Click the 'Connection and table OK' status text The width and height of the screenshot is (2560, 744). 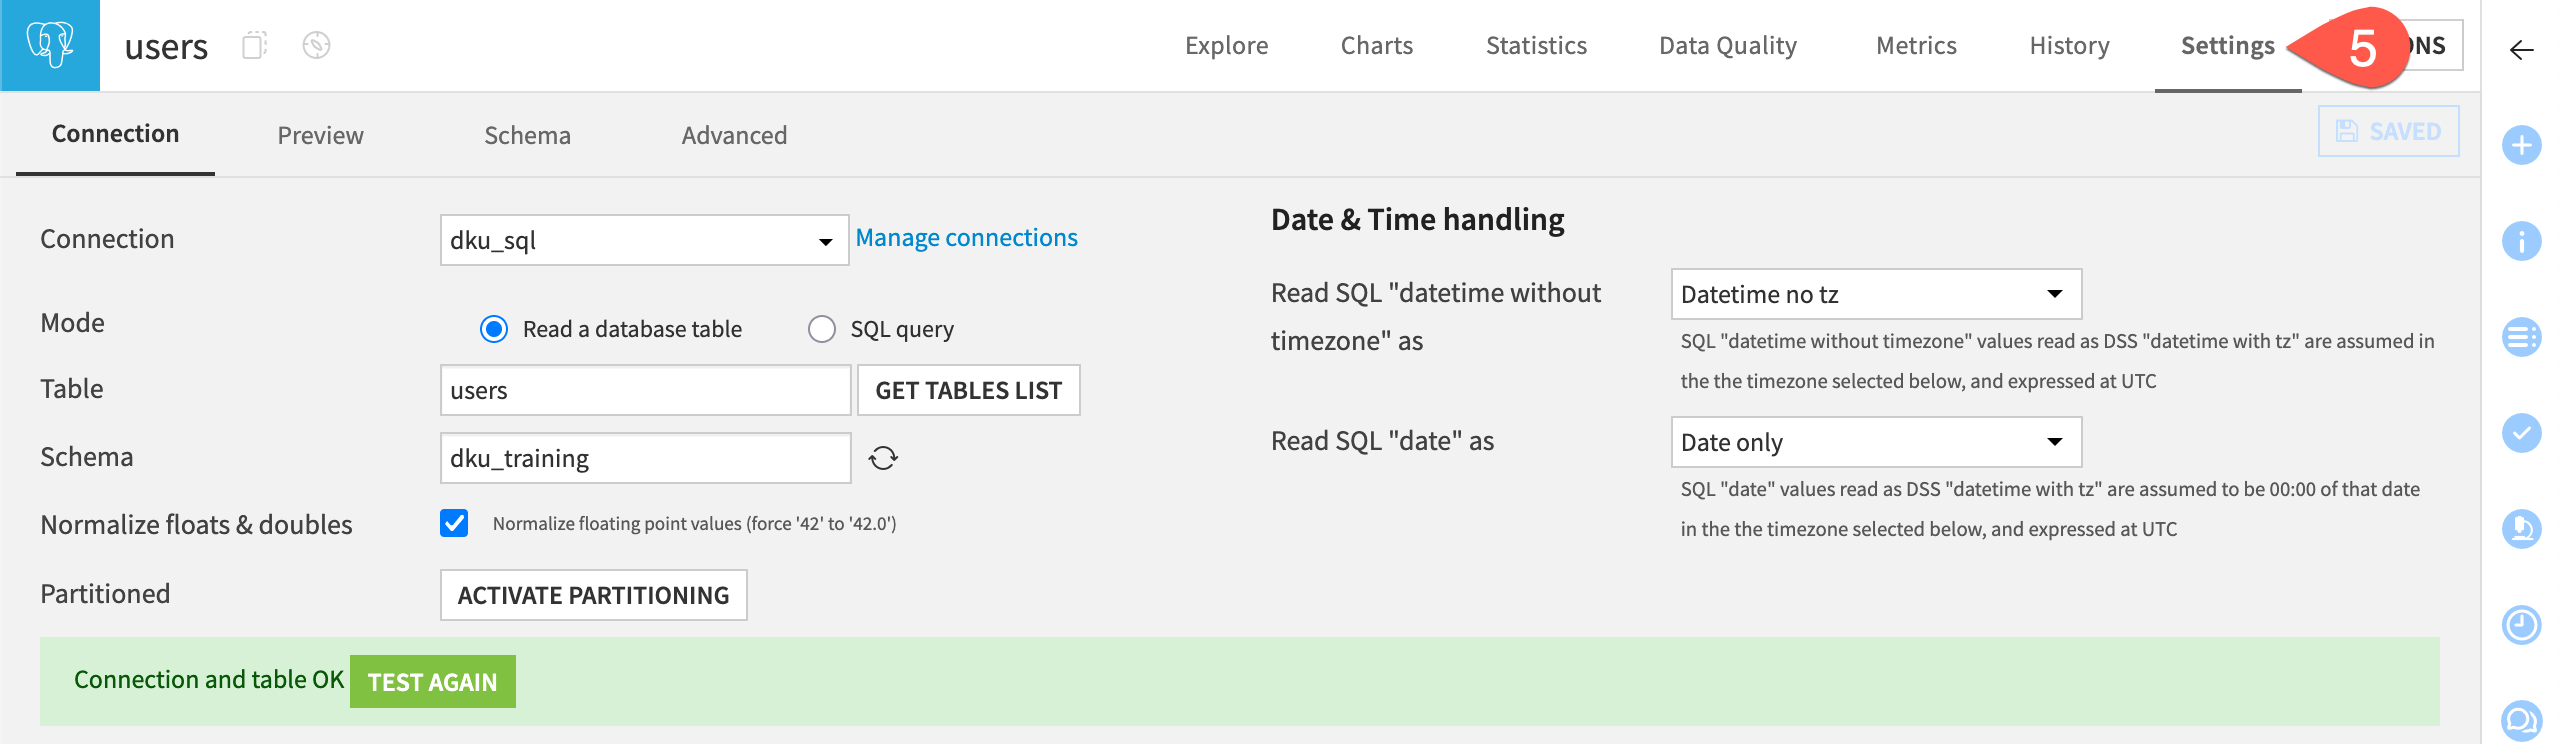(209, 680)
